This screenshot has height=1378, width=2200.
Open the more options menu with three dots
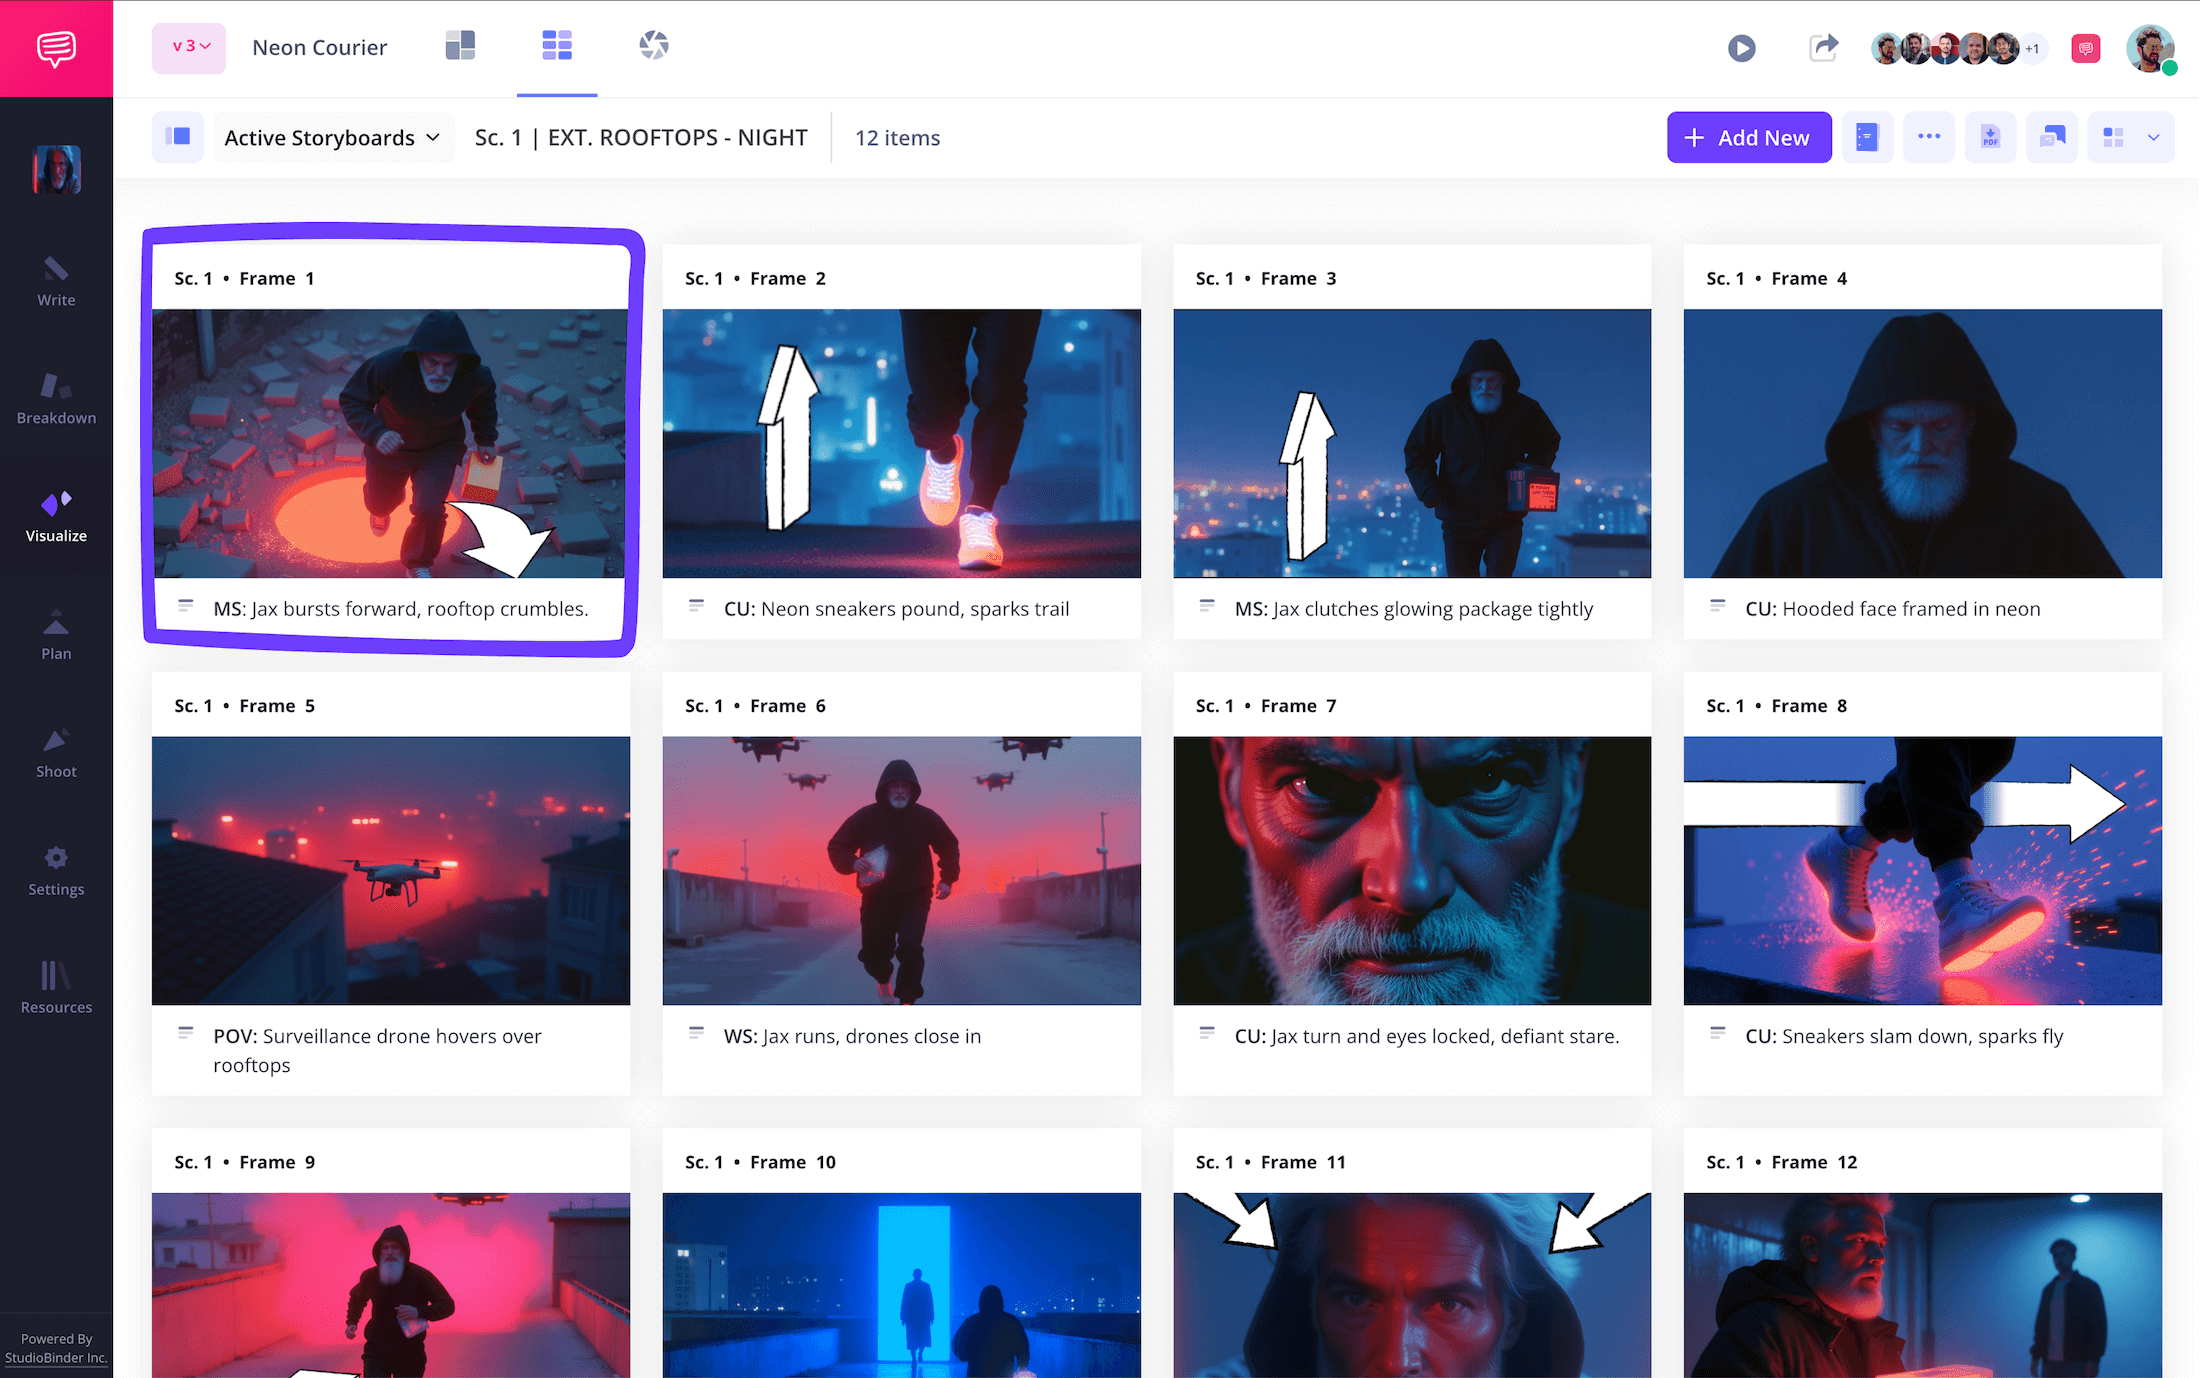click(x=1929, y=137)
